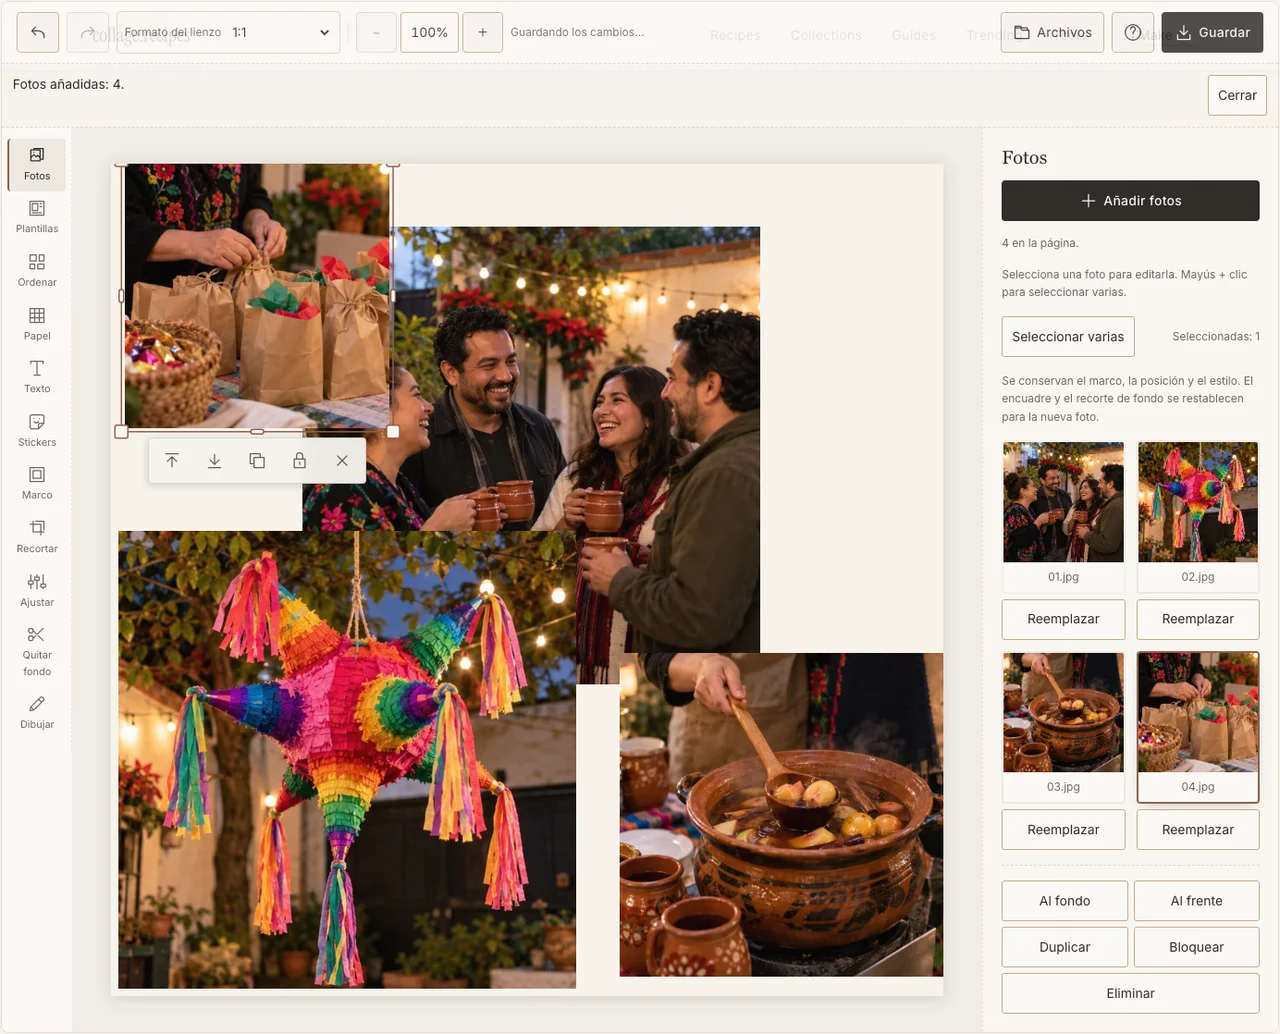Select the Quitar fondo tool
The image size is (1280, 1034).
click(37, 651)
